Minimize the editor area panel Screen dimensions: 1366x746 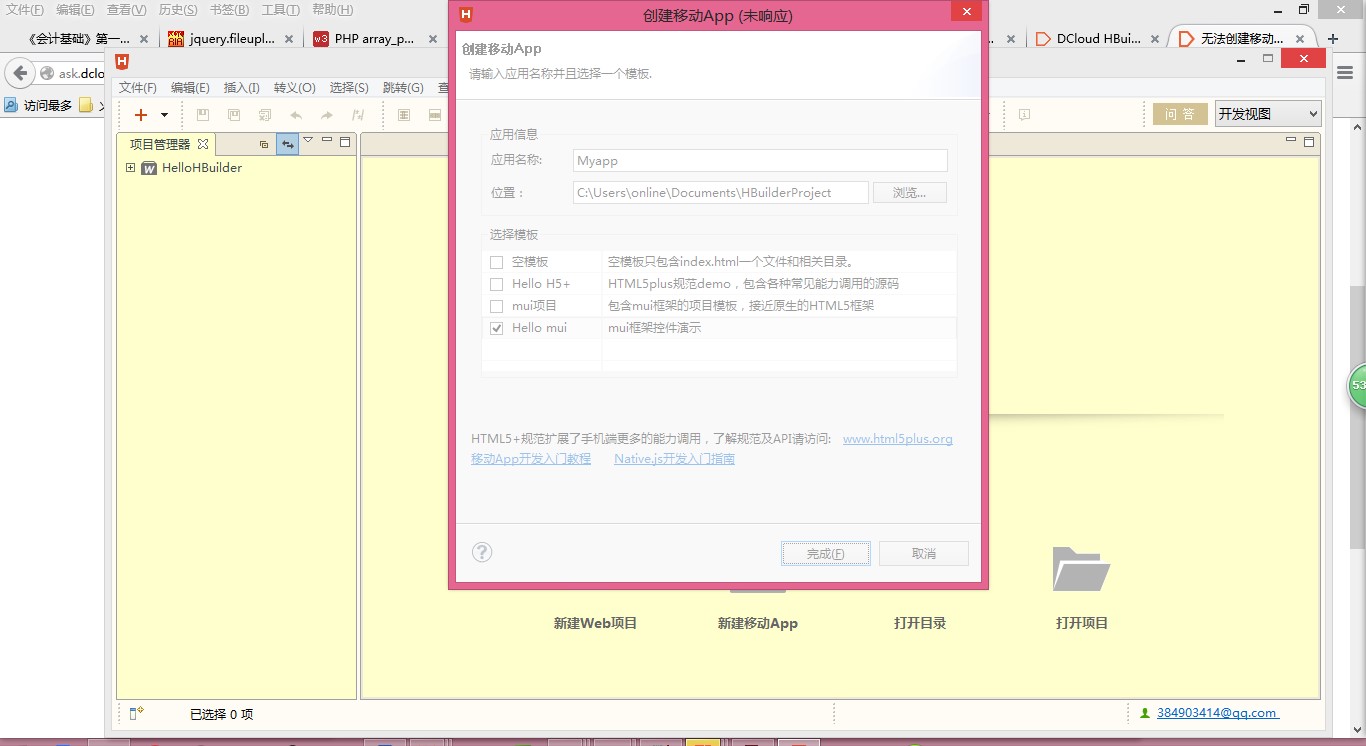(1292, 142)
